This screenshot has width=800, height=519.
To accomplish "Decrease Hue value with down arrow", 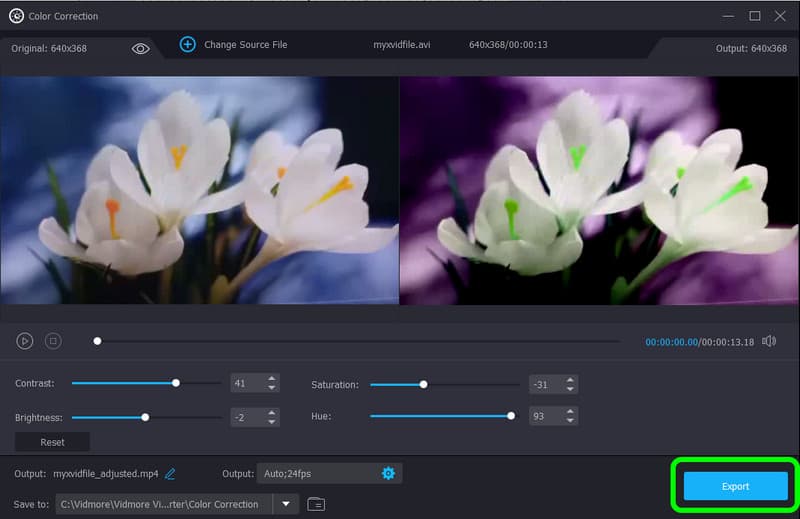I will tap(569, 420).
